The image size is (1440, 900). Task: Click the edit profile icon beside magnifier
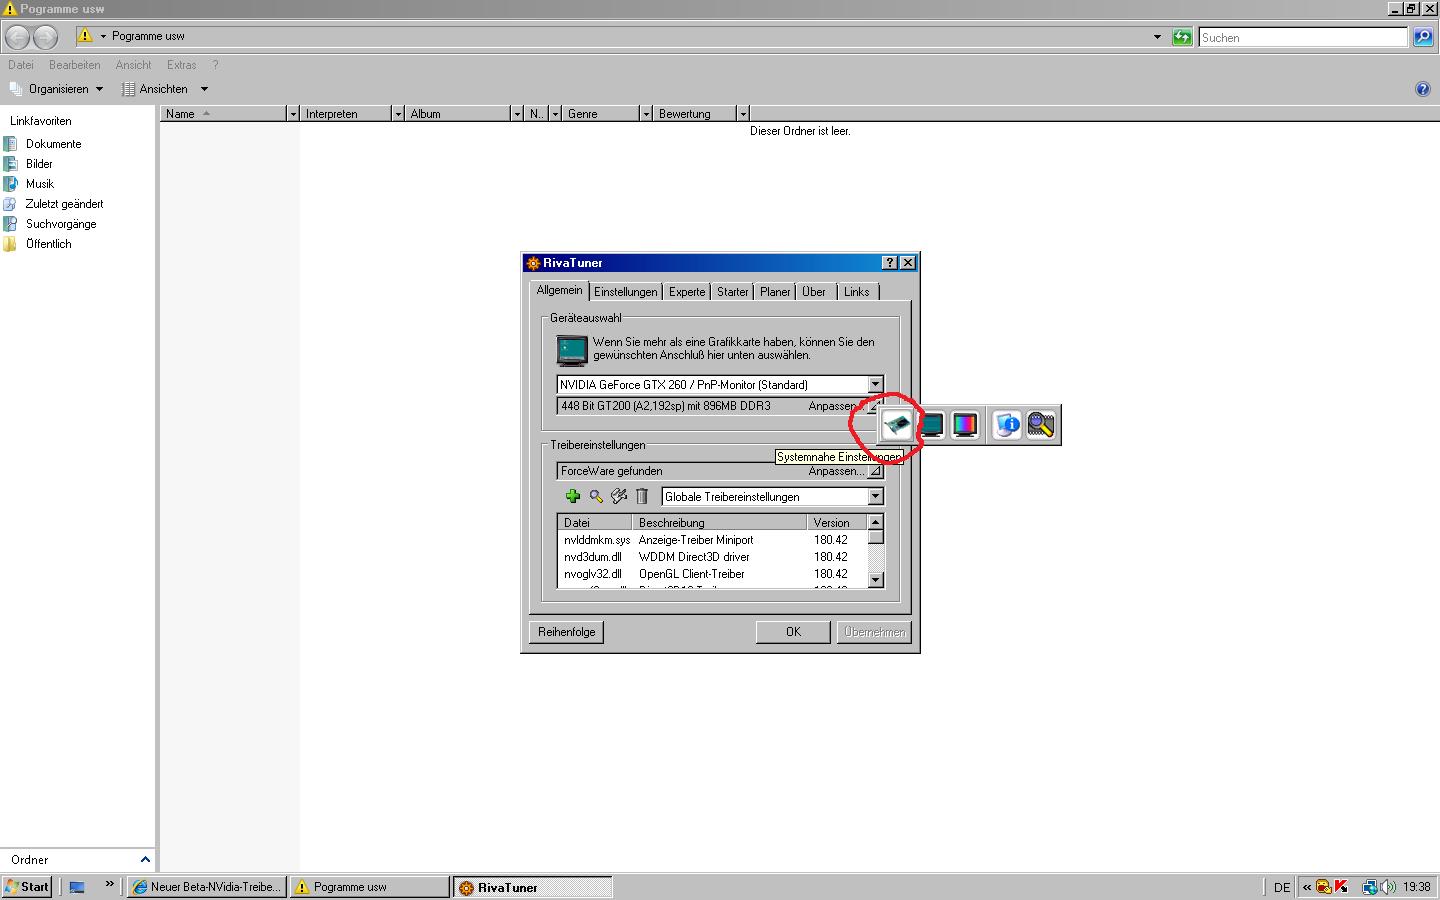tap(619, 496)
